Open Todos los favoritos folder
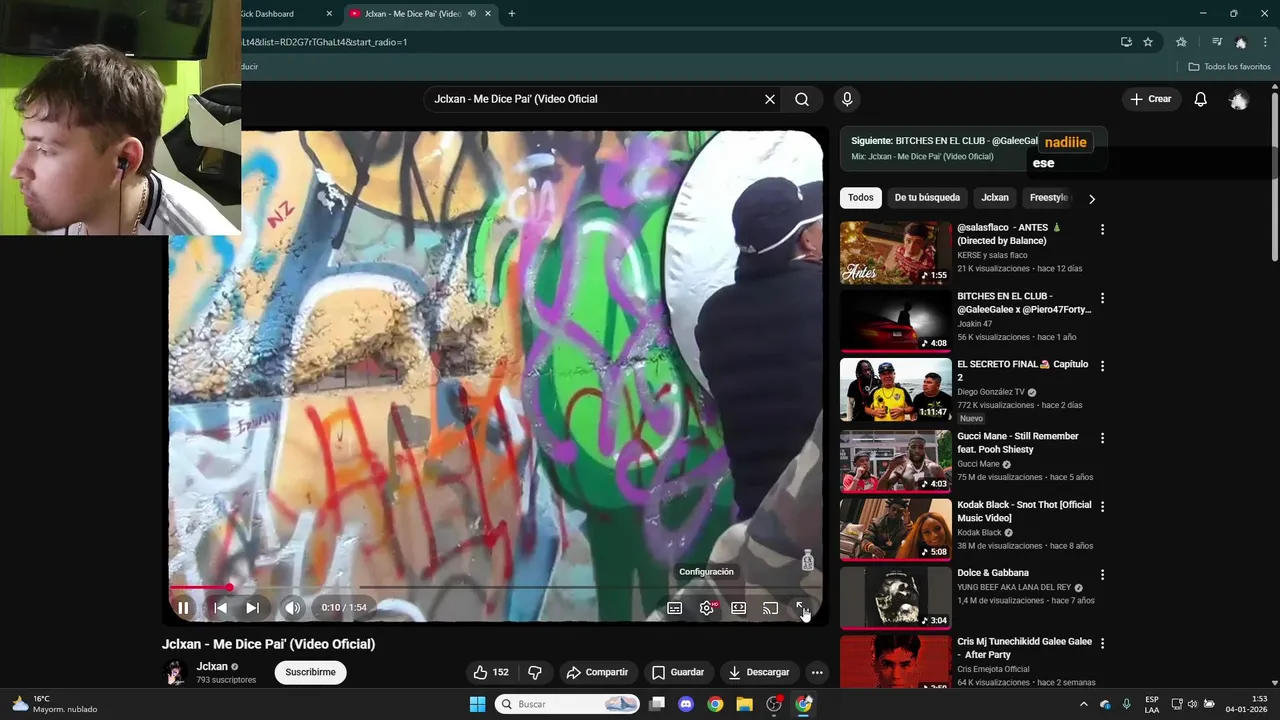This screenshot has width=1280, height=720. (1229, 67)
